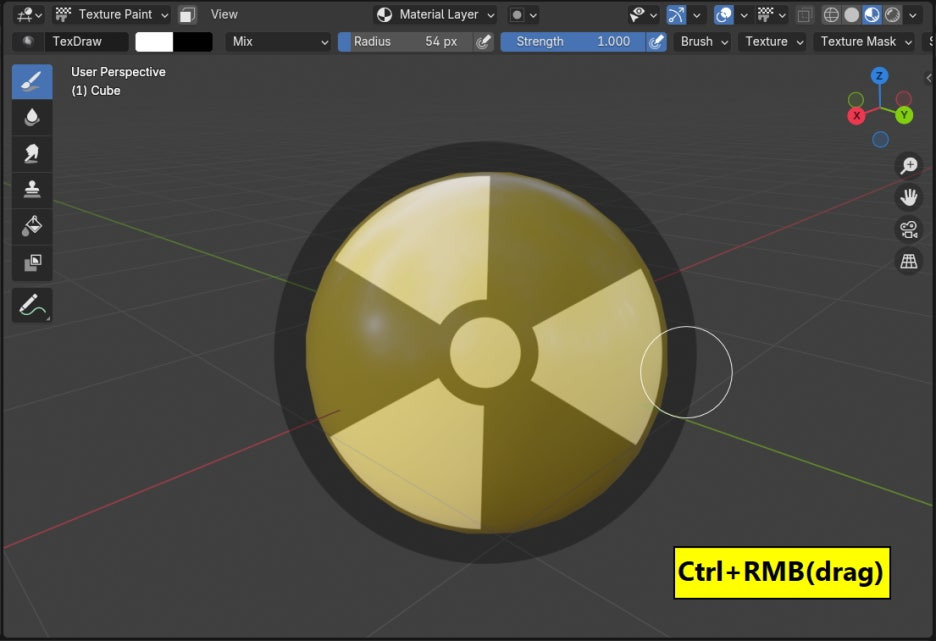Click the Material Layer sphere icon

pos(385,15)
